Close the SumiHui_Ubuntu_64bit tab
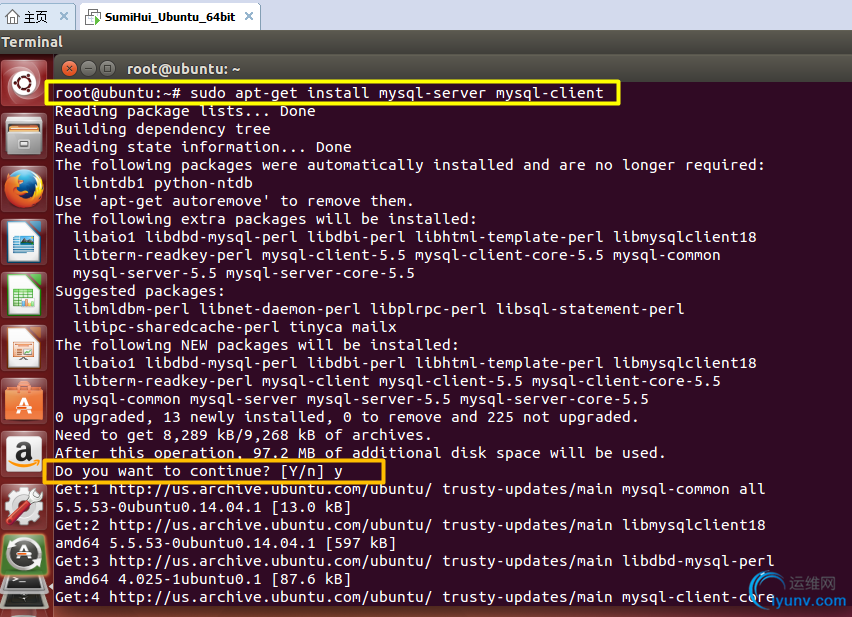This screenshot has height=617, width=852. tap(249, 16)
